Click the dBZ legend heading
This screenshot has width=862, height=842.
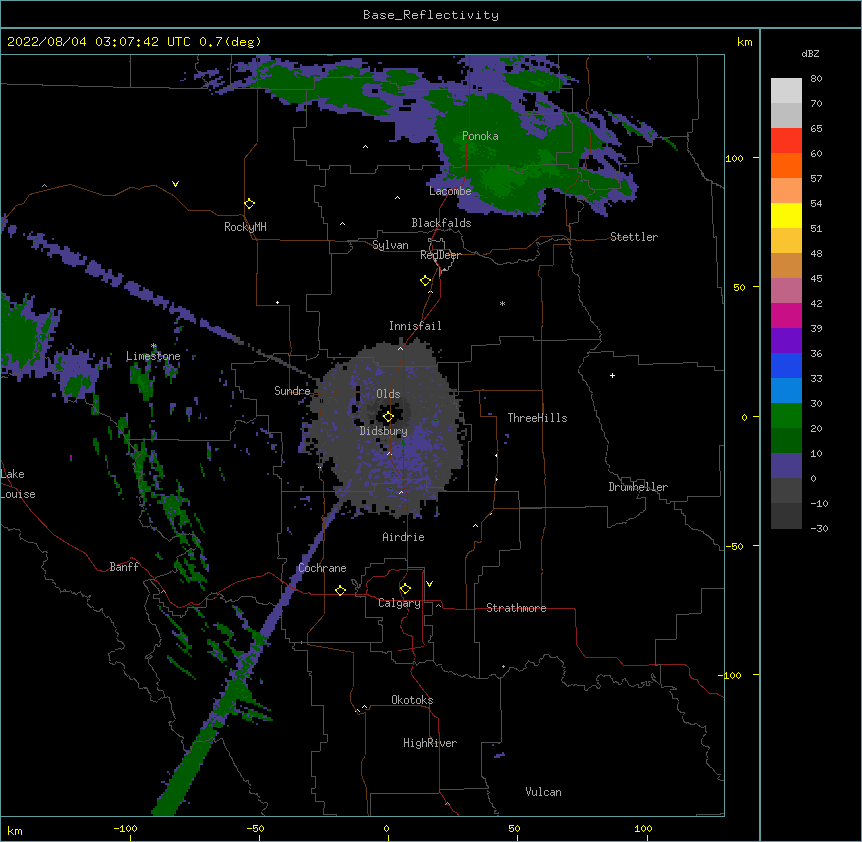810,54
